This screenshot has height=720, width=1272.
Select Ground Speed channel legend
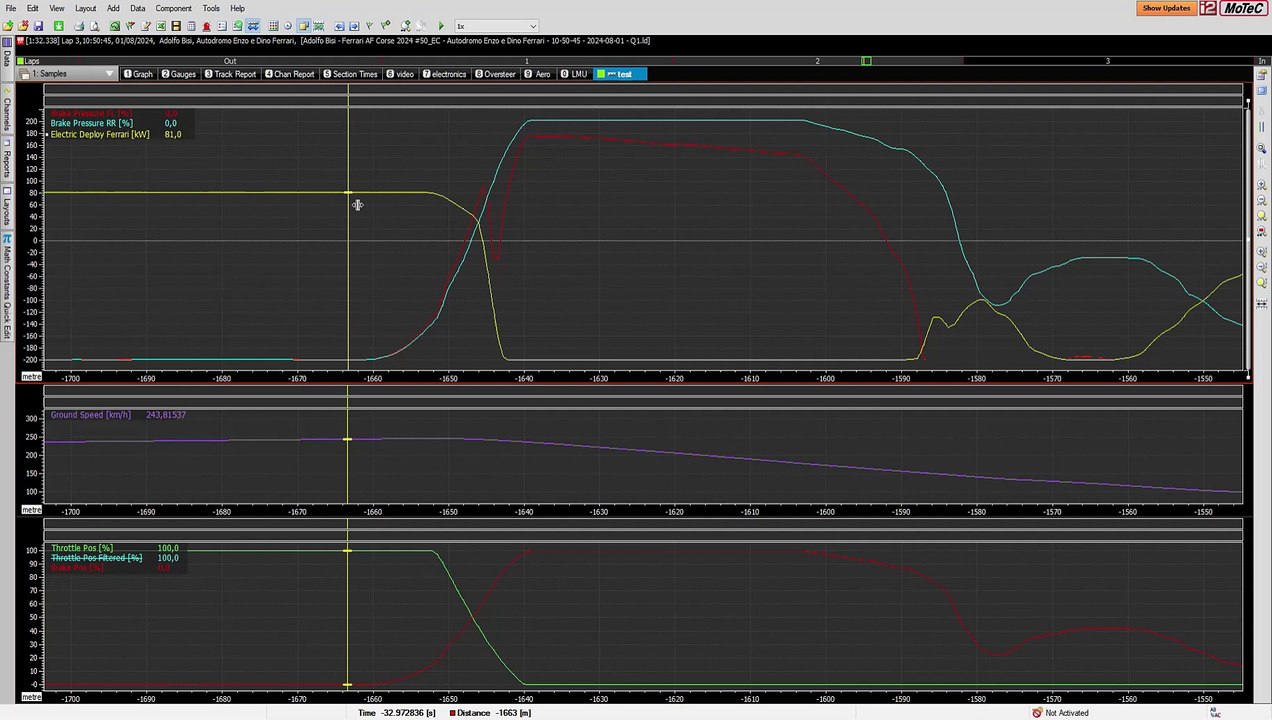pos(90,414)
